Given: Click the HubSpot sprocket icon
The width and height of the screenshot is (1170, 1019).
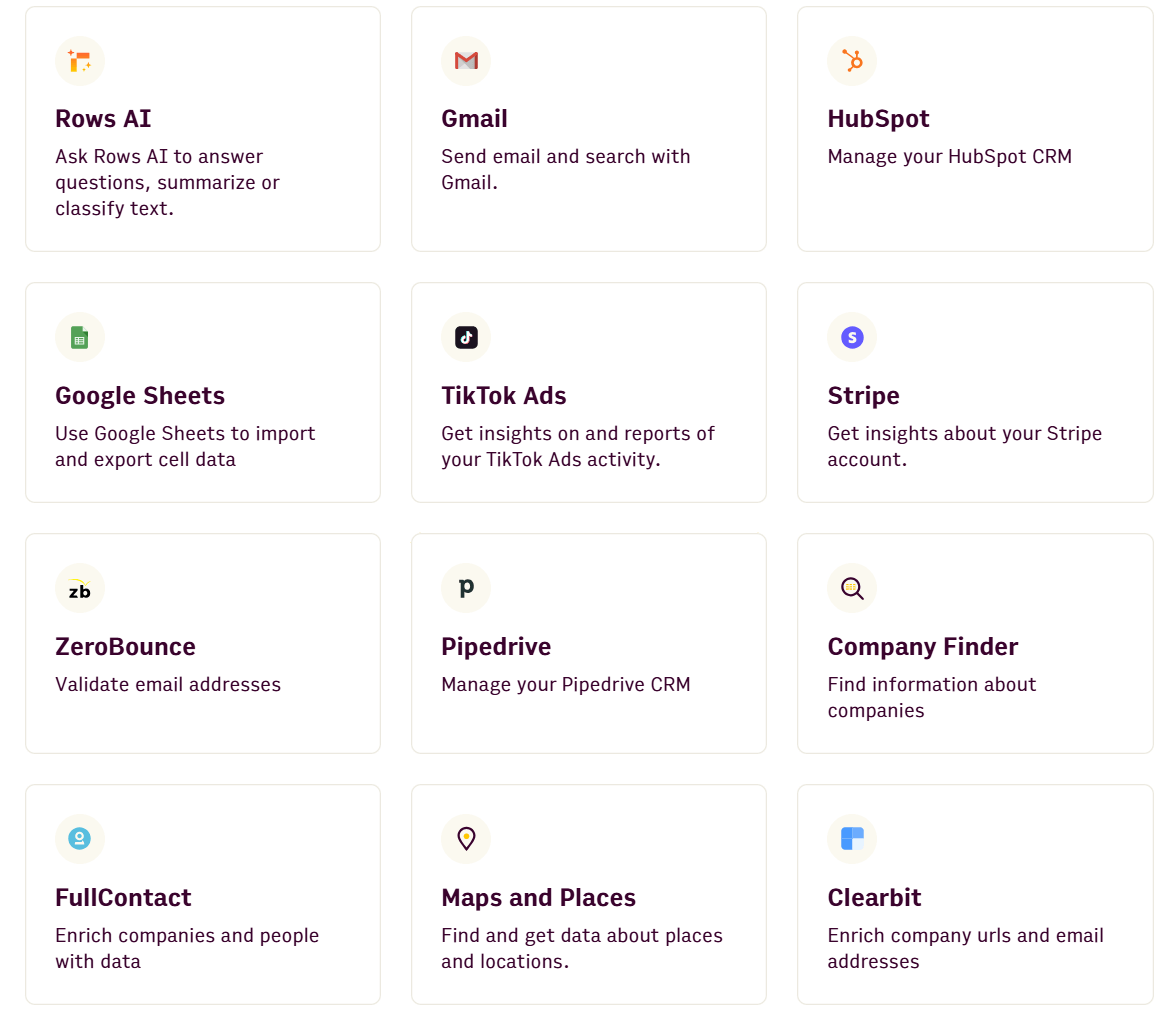Looking at the screenshot, I should (x=852, y=61).
